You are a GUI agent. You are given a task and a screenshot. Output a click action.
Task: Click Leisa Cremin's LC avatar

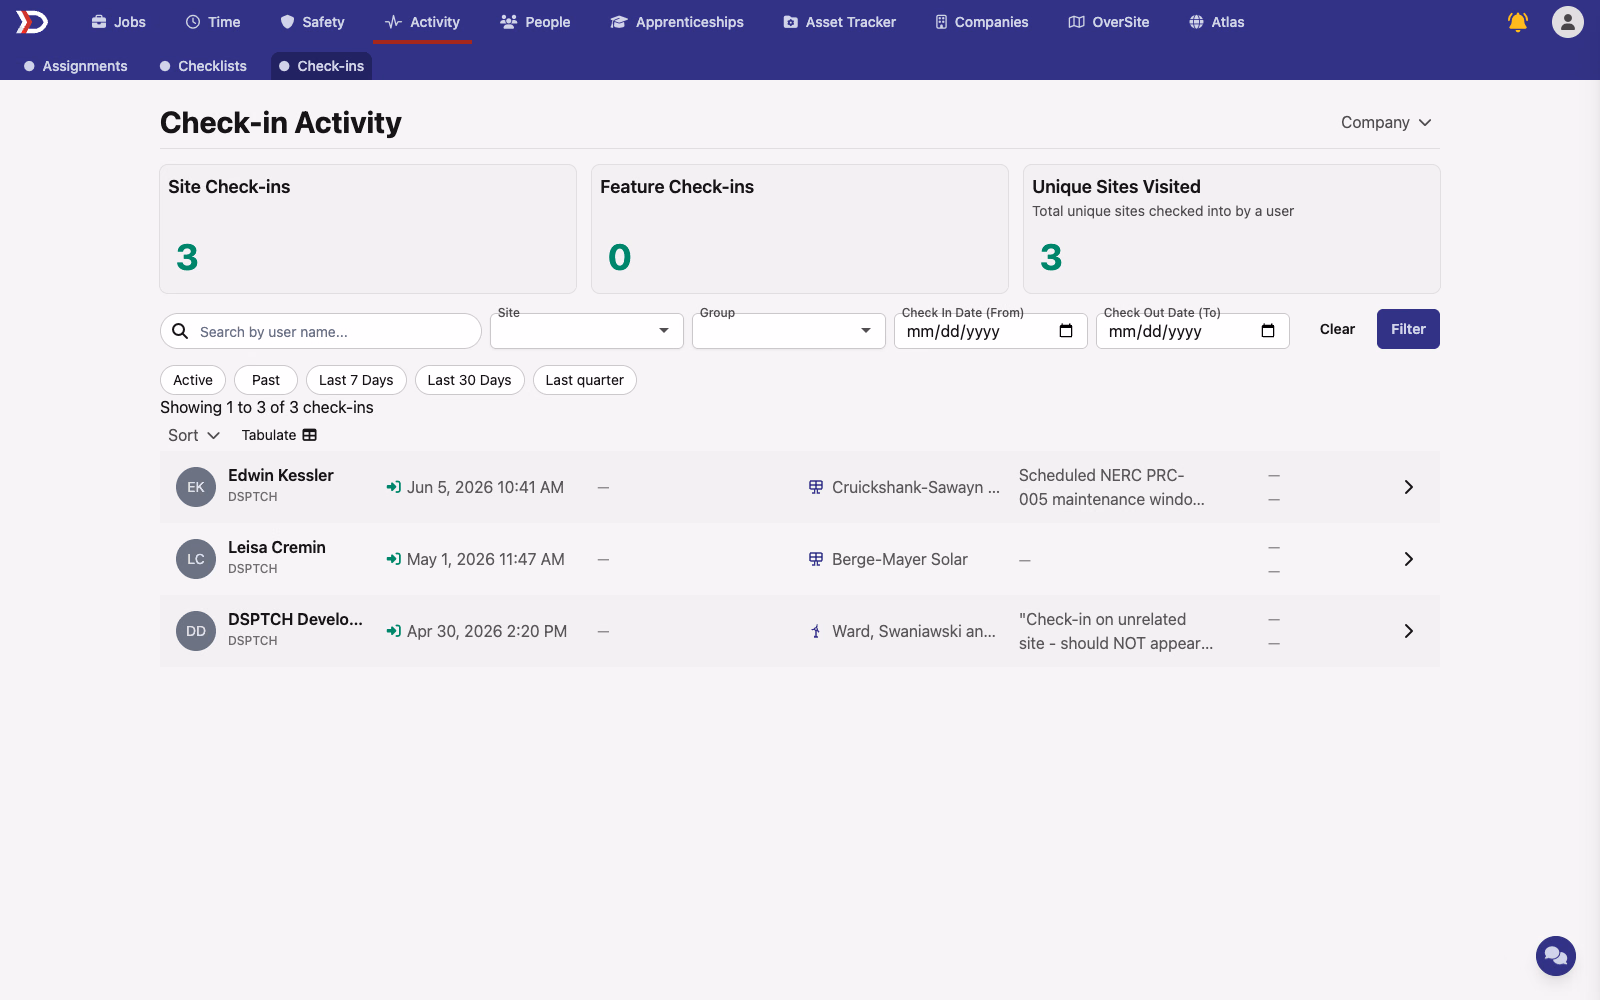[x=196, y=559]
